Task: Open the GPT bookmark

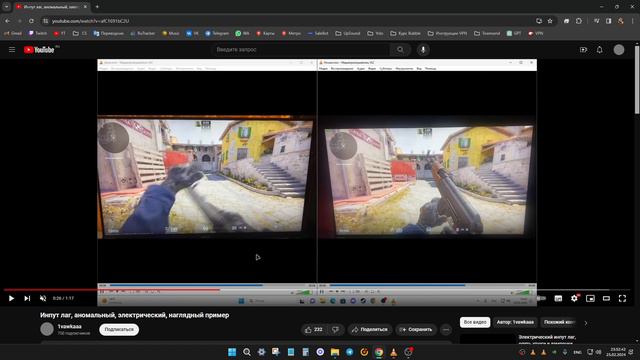Action: click(514, 33)
